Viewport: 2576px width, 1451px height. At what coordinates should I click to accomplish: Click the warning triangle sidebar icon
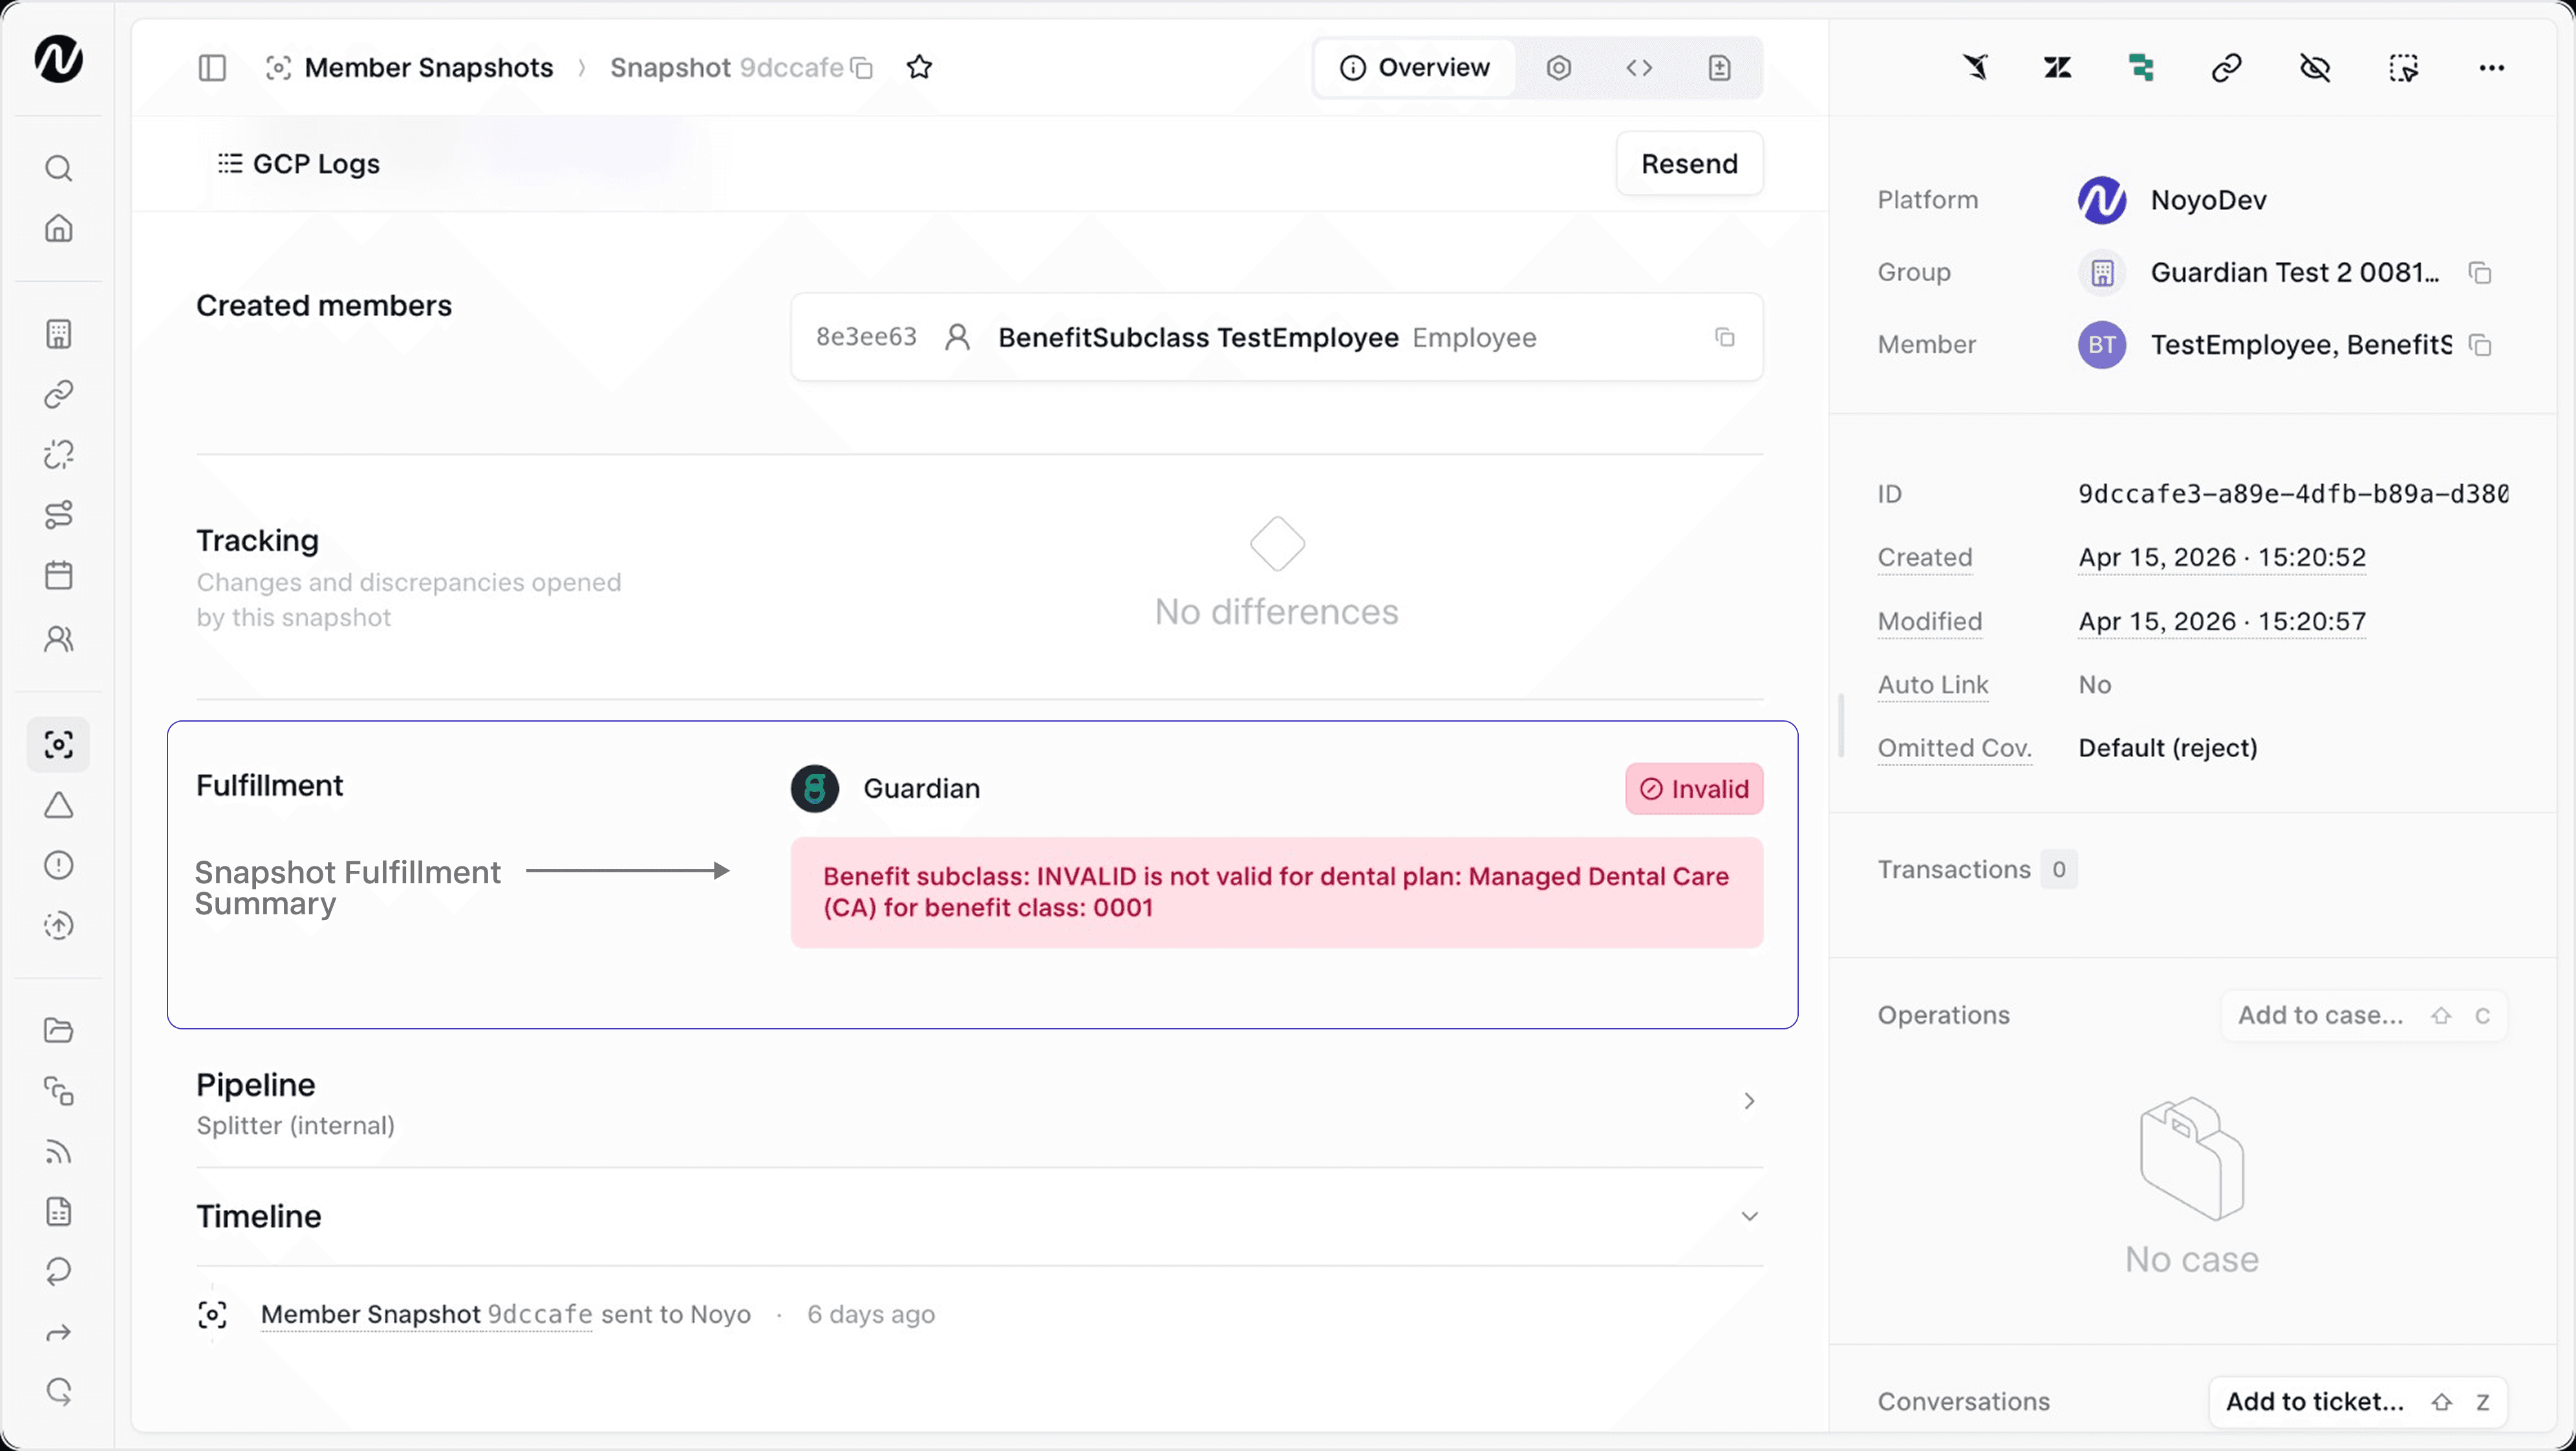point(59,806)
